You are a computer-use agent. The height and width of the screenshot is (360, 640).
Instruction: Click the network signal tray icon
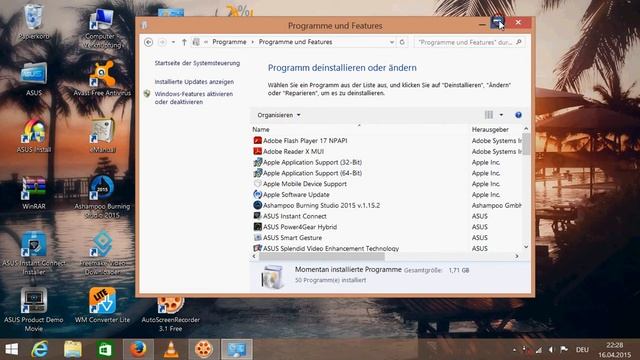point(539,350)
